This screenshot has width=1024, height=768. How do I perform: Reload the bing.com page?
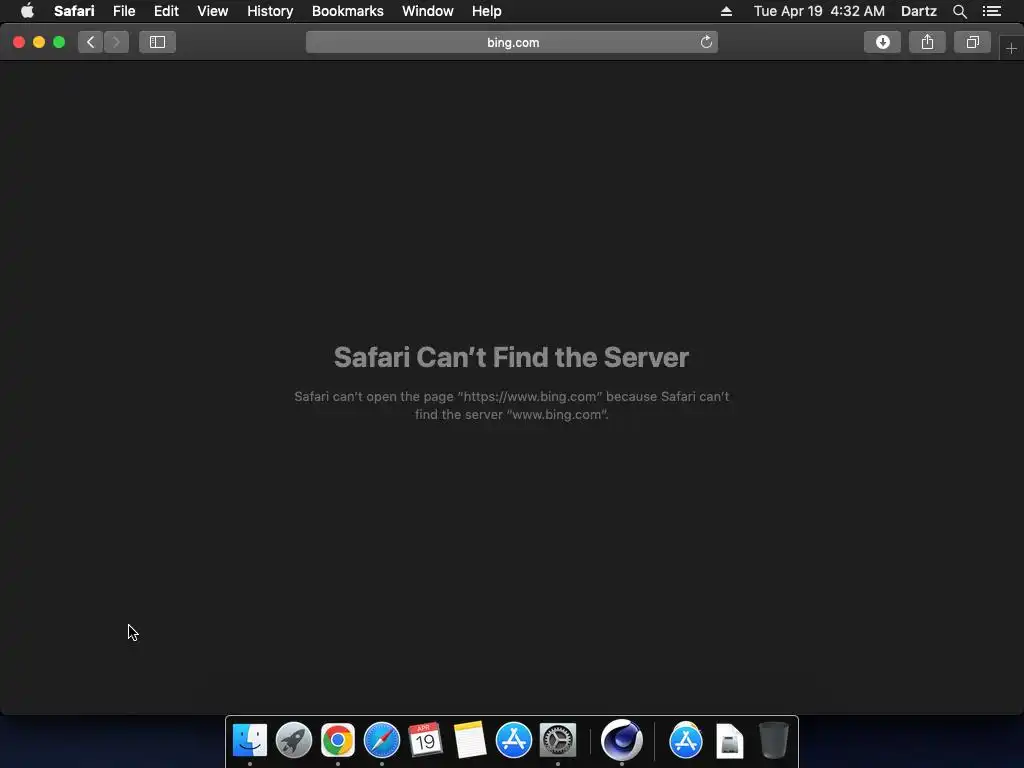(706, 42)
